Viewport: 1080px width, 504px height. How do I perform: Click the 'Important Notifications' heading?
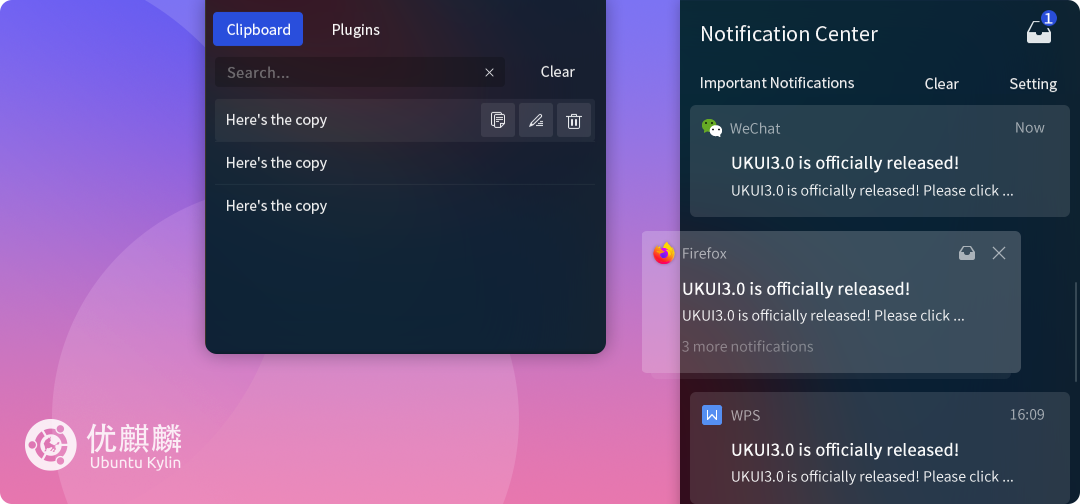pyautogui.click(x=777, y=83)
